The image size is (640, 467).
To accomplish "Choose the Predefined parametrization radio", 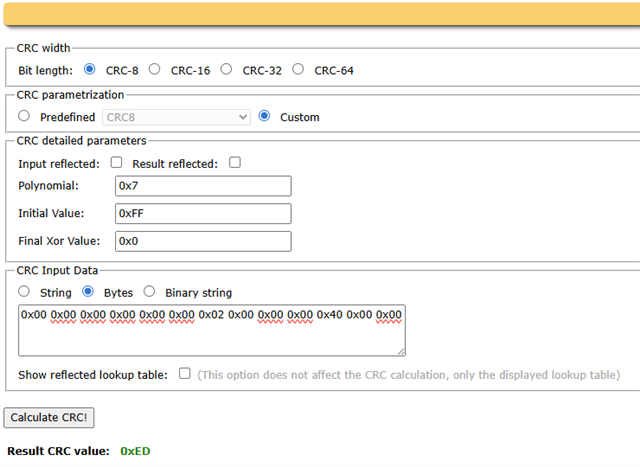I will [24, 116].
